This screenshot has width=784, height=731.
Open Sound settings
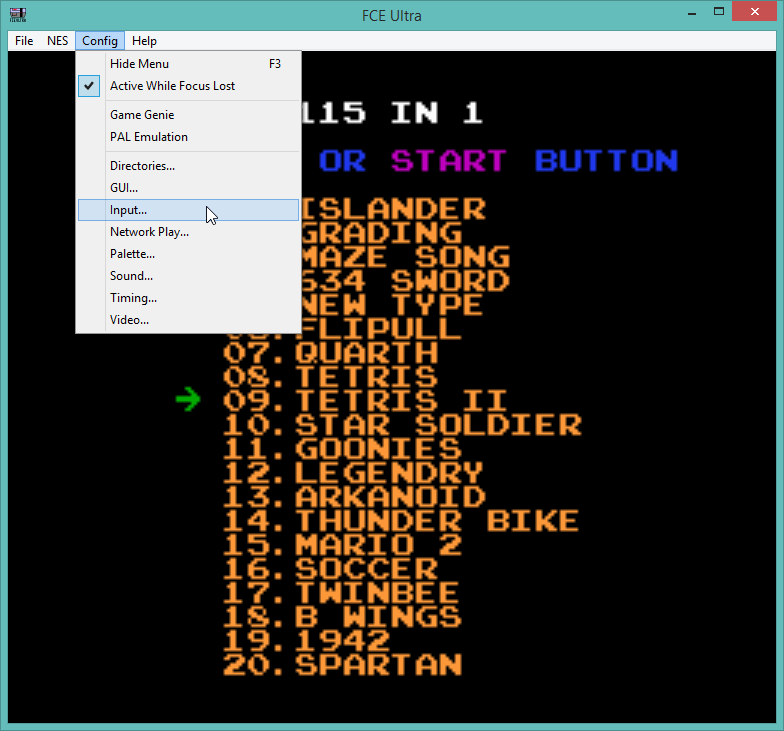coord(188,276)
